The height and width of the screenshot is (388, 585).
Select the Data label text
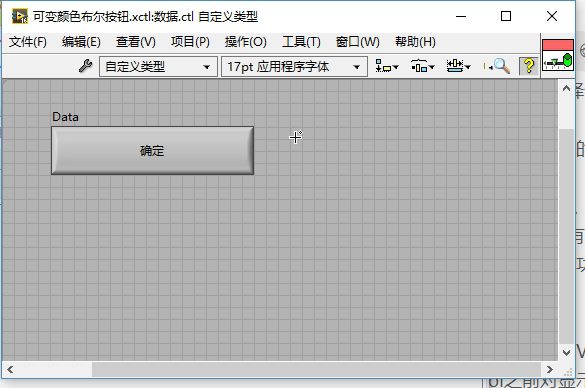point(65,117)
